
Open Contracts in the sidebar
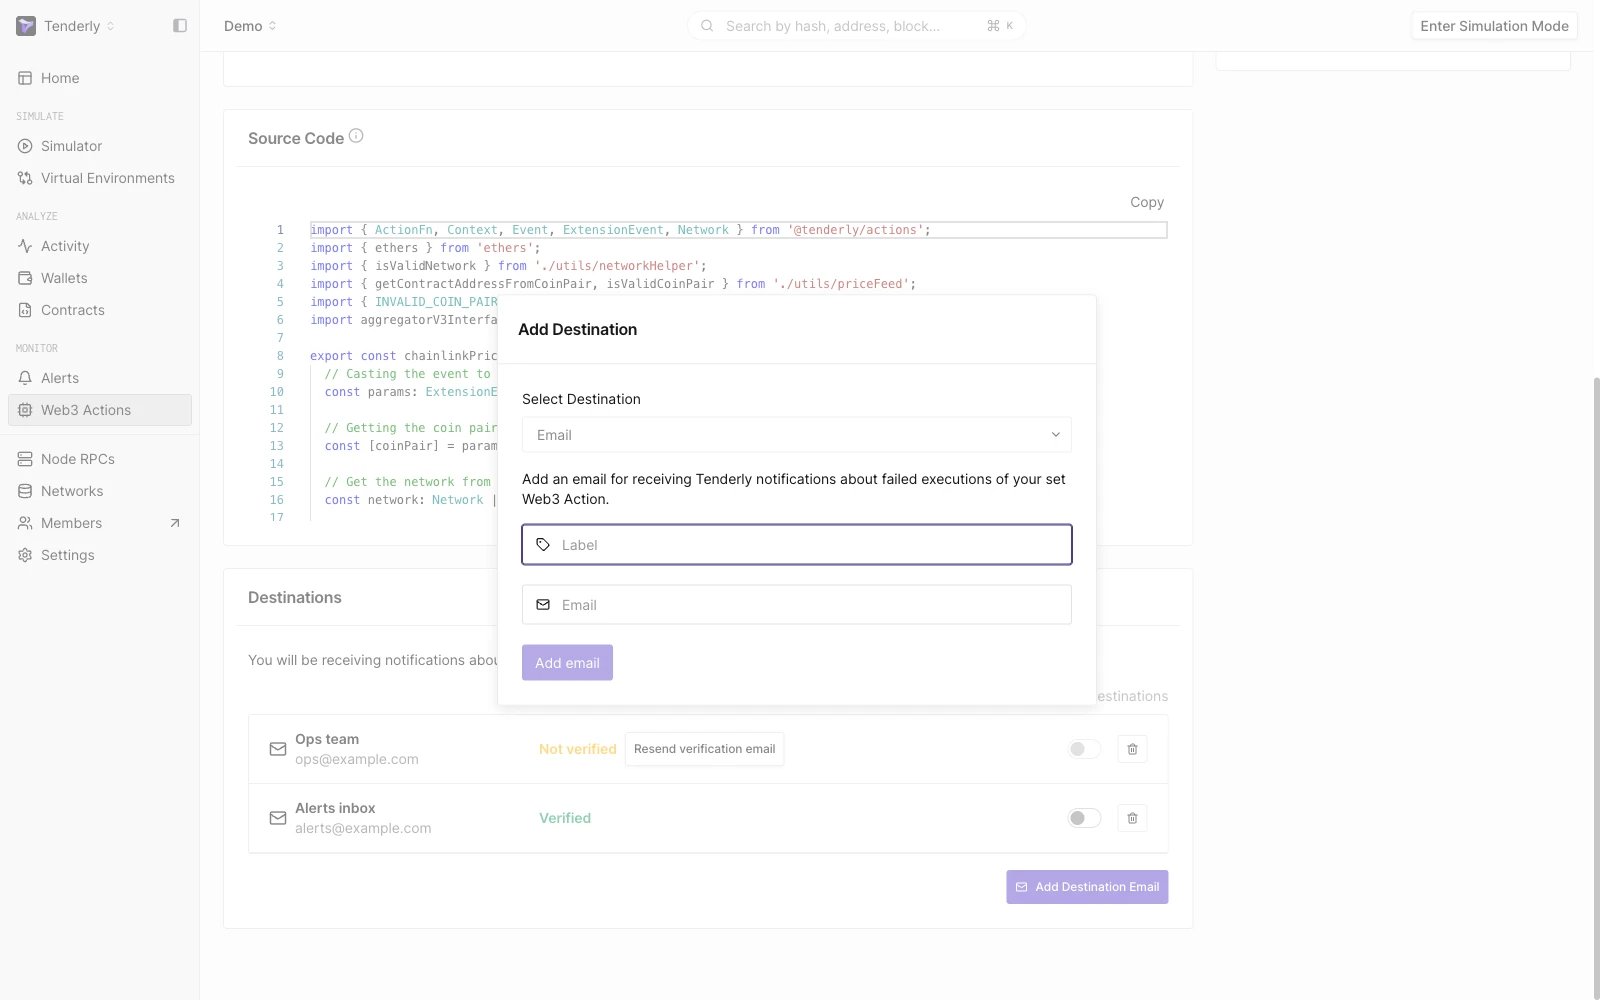(100, 310)
